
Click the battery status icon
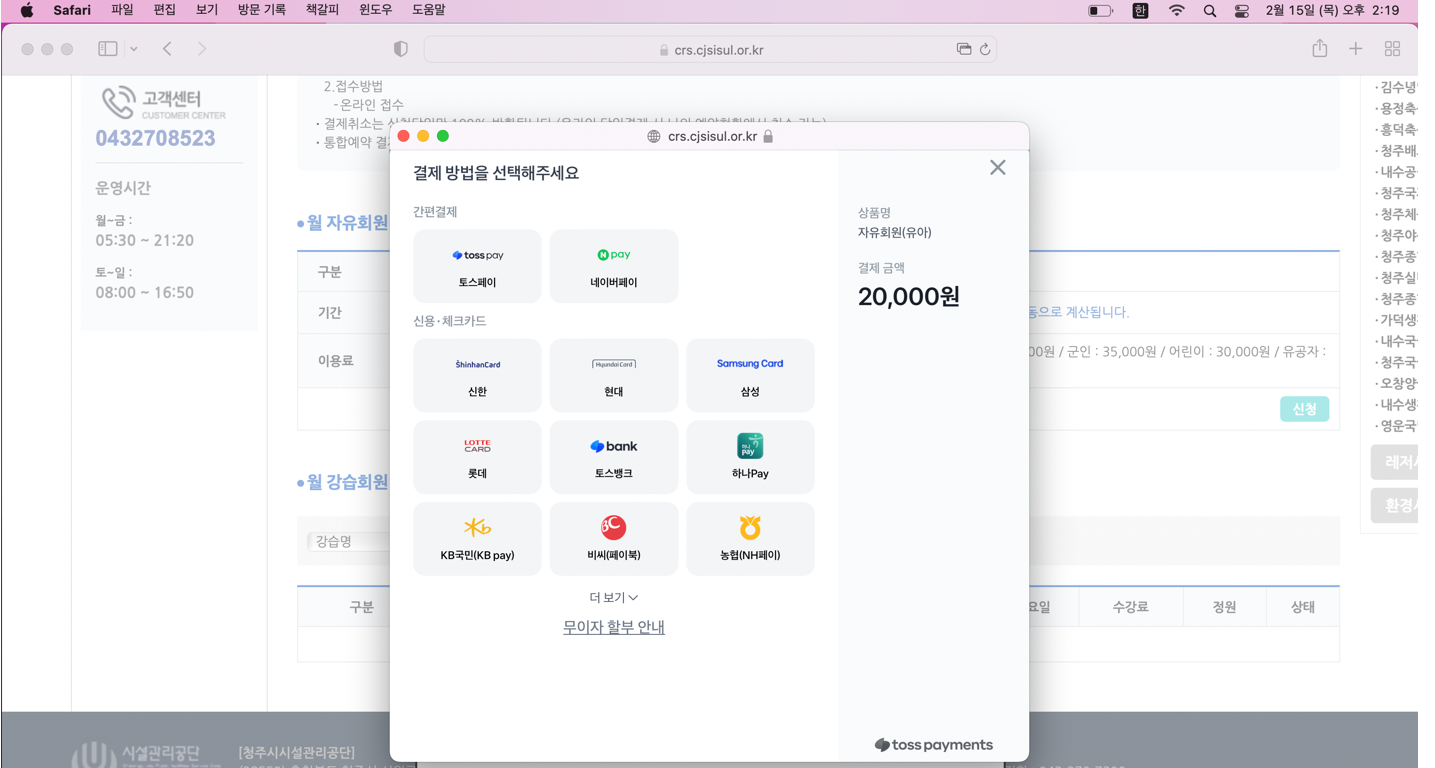click(x=1100, y=10)
